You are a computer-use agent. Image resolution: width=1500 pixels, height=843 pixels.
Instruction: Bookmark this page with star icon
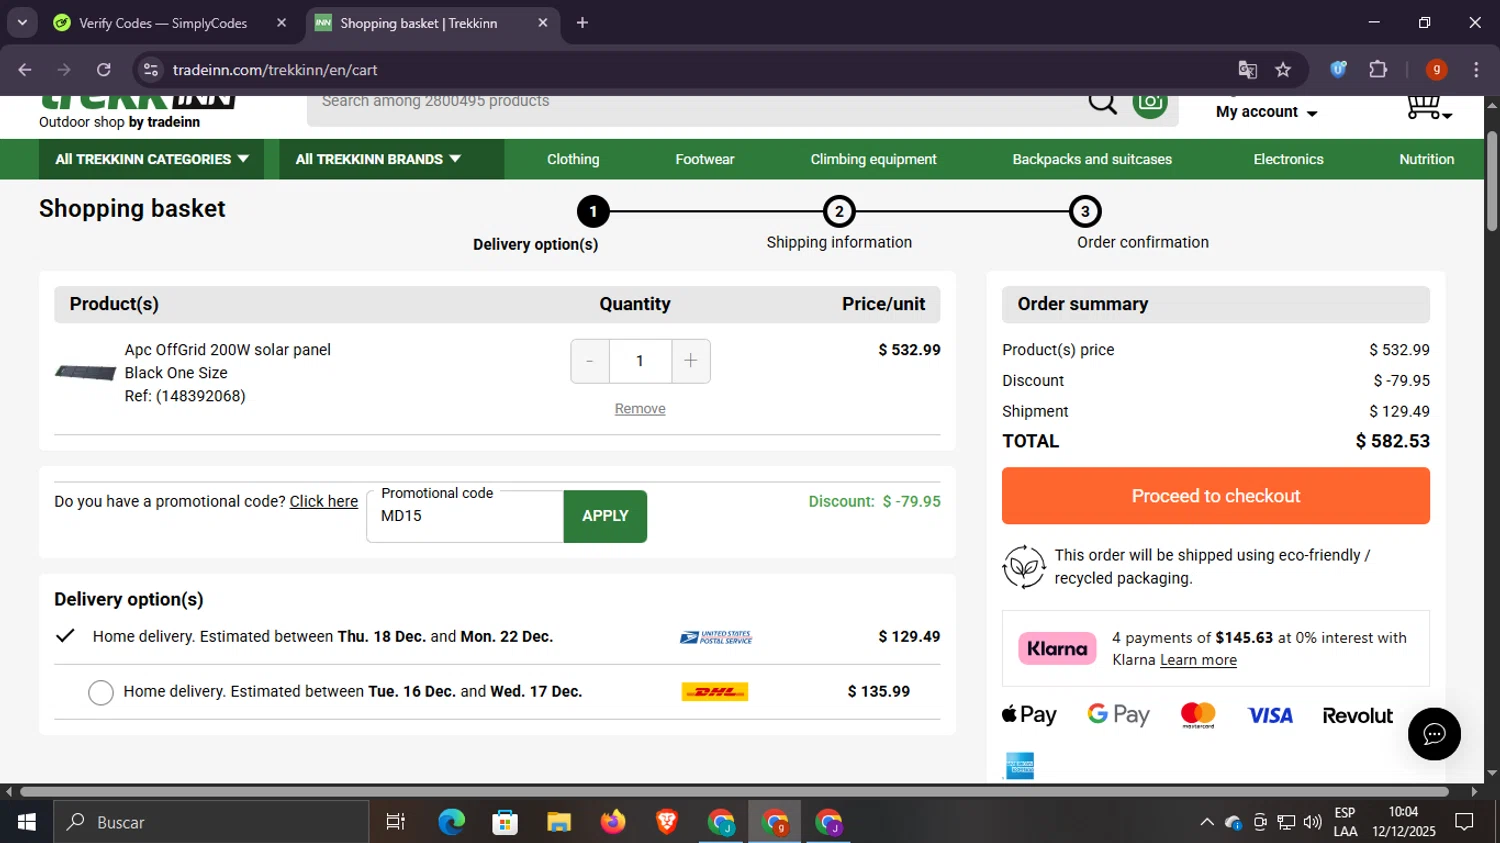click(1283, 70)
